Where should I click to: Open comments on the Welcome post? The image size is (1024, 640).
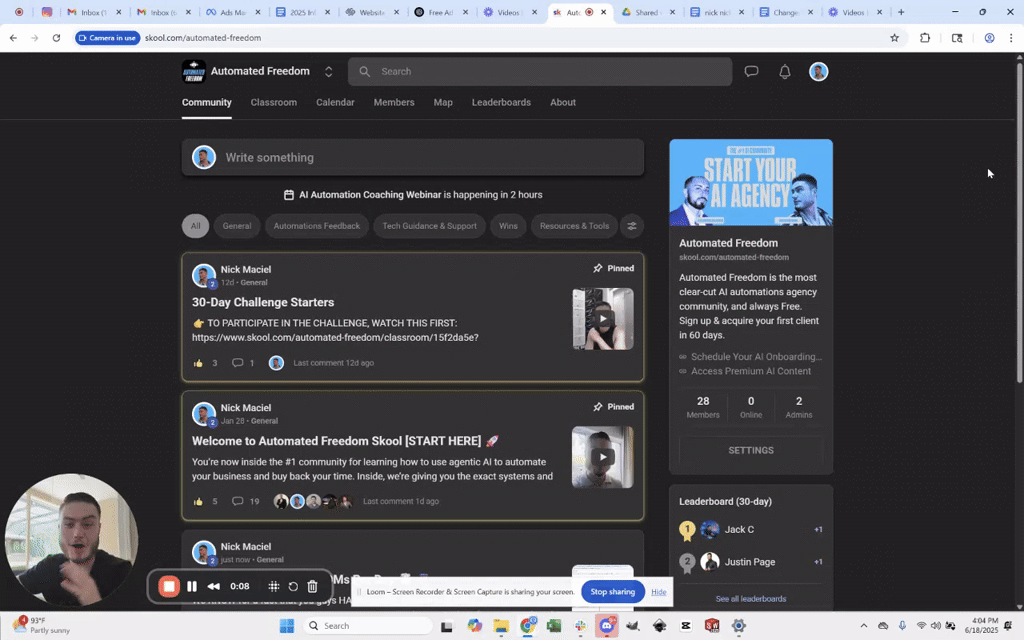238,502
